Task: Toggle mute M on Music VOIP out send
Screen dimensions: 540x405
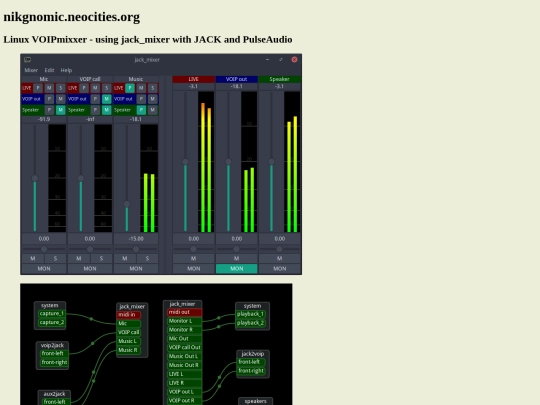Action: coord(153,99)
